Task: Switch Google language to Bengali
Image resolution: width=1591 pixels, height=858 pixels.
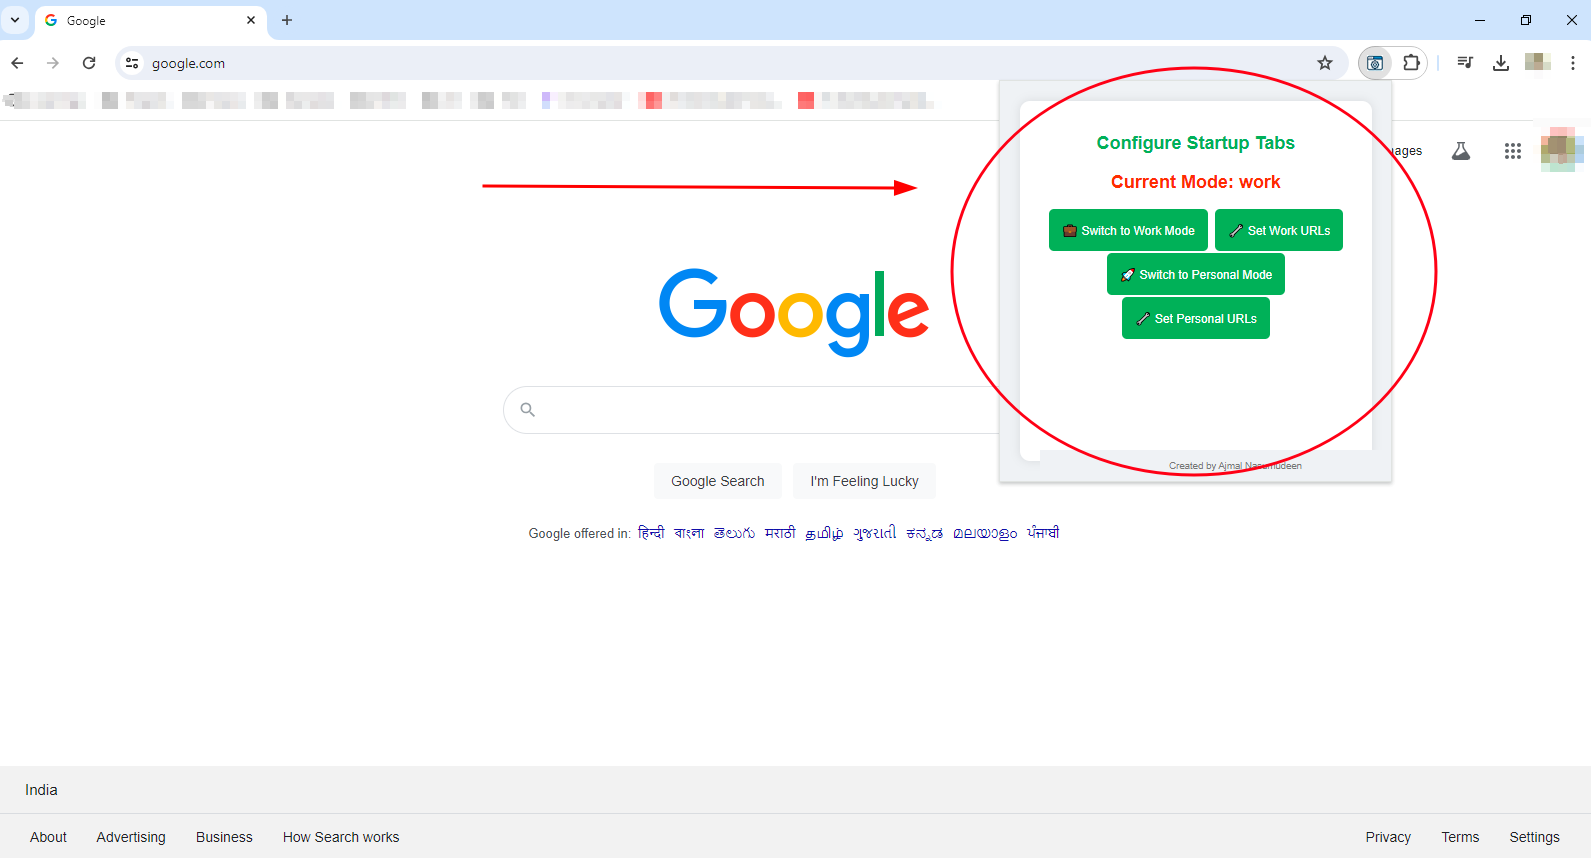Action: click(689, 533)
